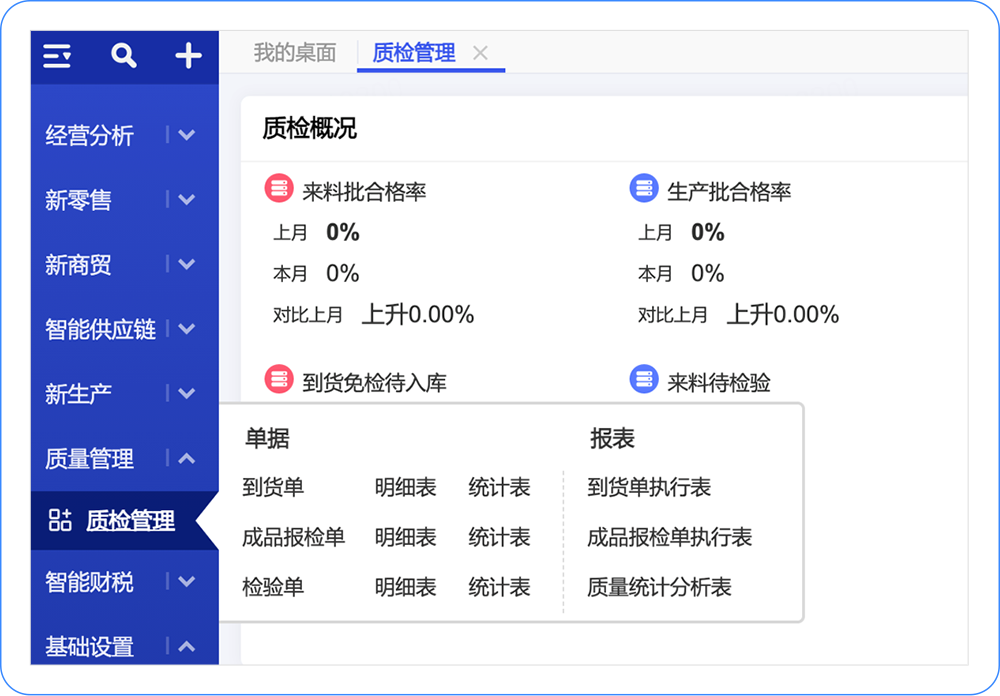Viewport: 1000px width, 696px height.
Task: Open 明细表 for the 到货单 row
Action: pyautogui.click(x=406, y=487)
